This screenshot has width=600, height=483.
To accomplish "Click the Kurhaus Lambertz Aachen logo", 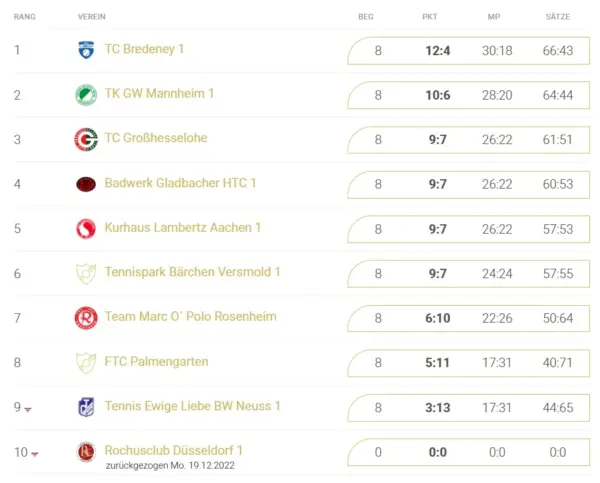I will pos(86,228).
